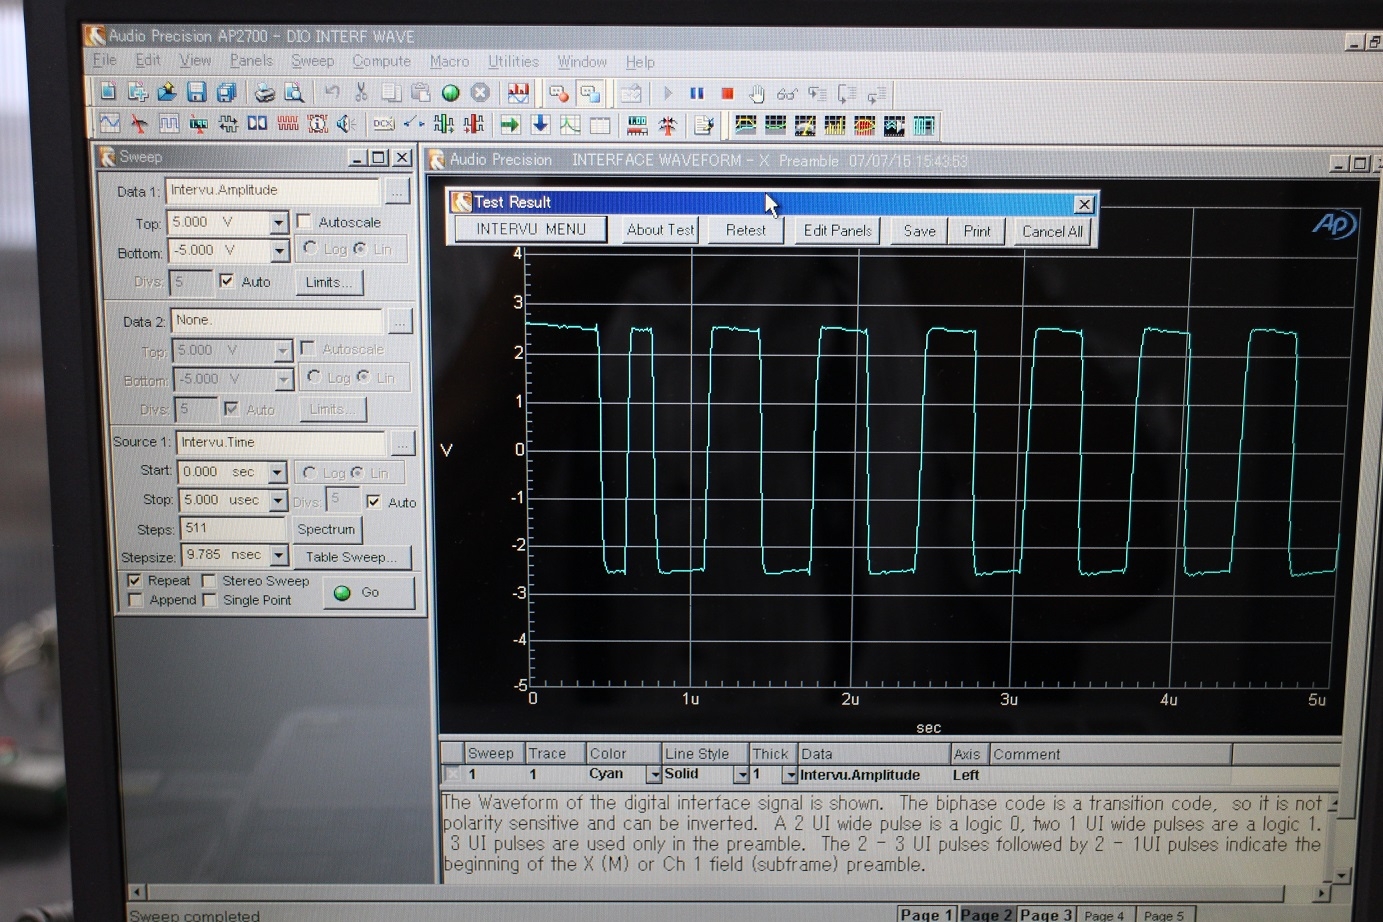Open Print Preview magnifier icon
1383x922 pixels.
click(x=294, y=93)
